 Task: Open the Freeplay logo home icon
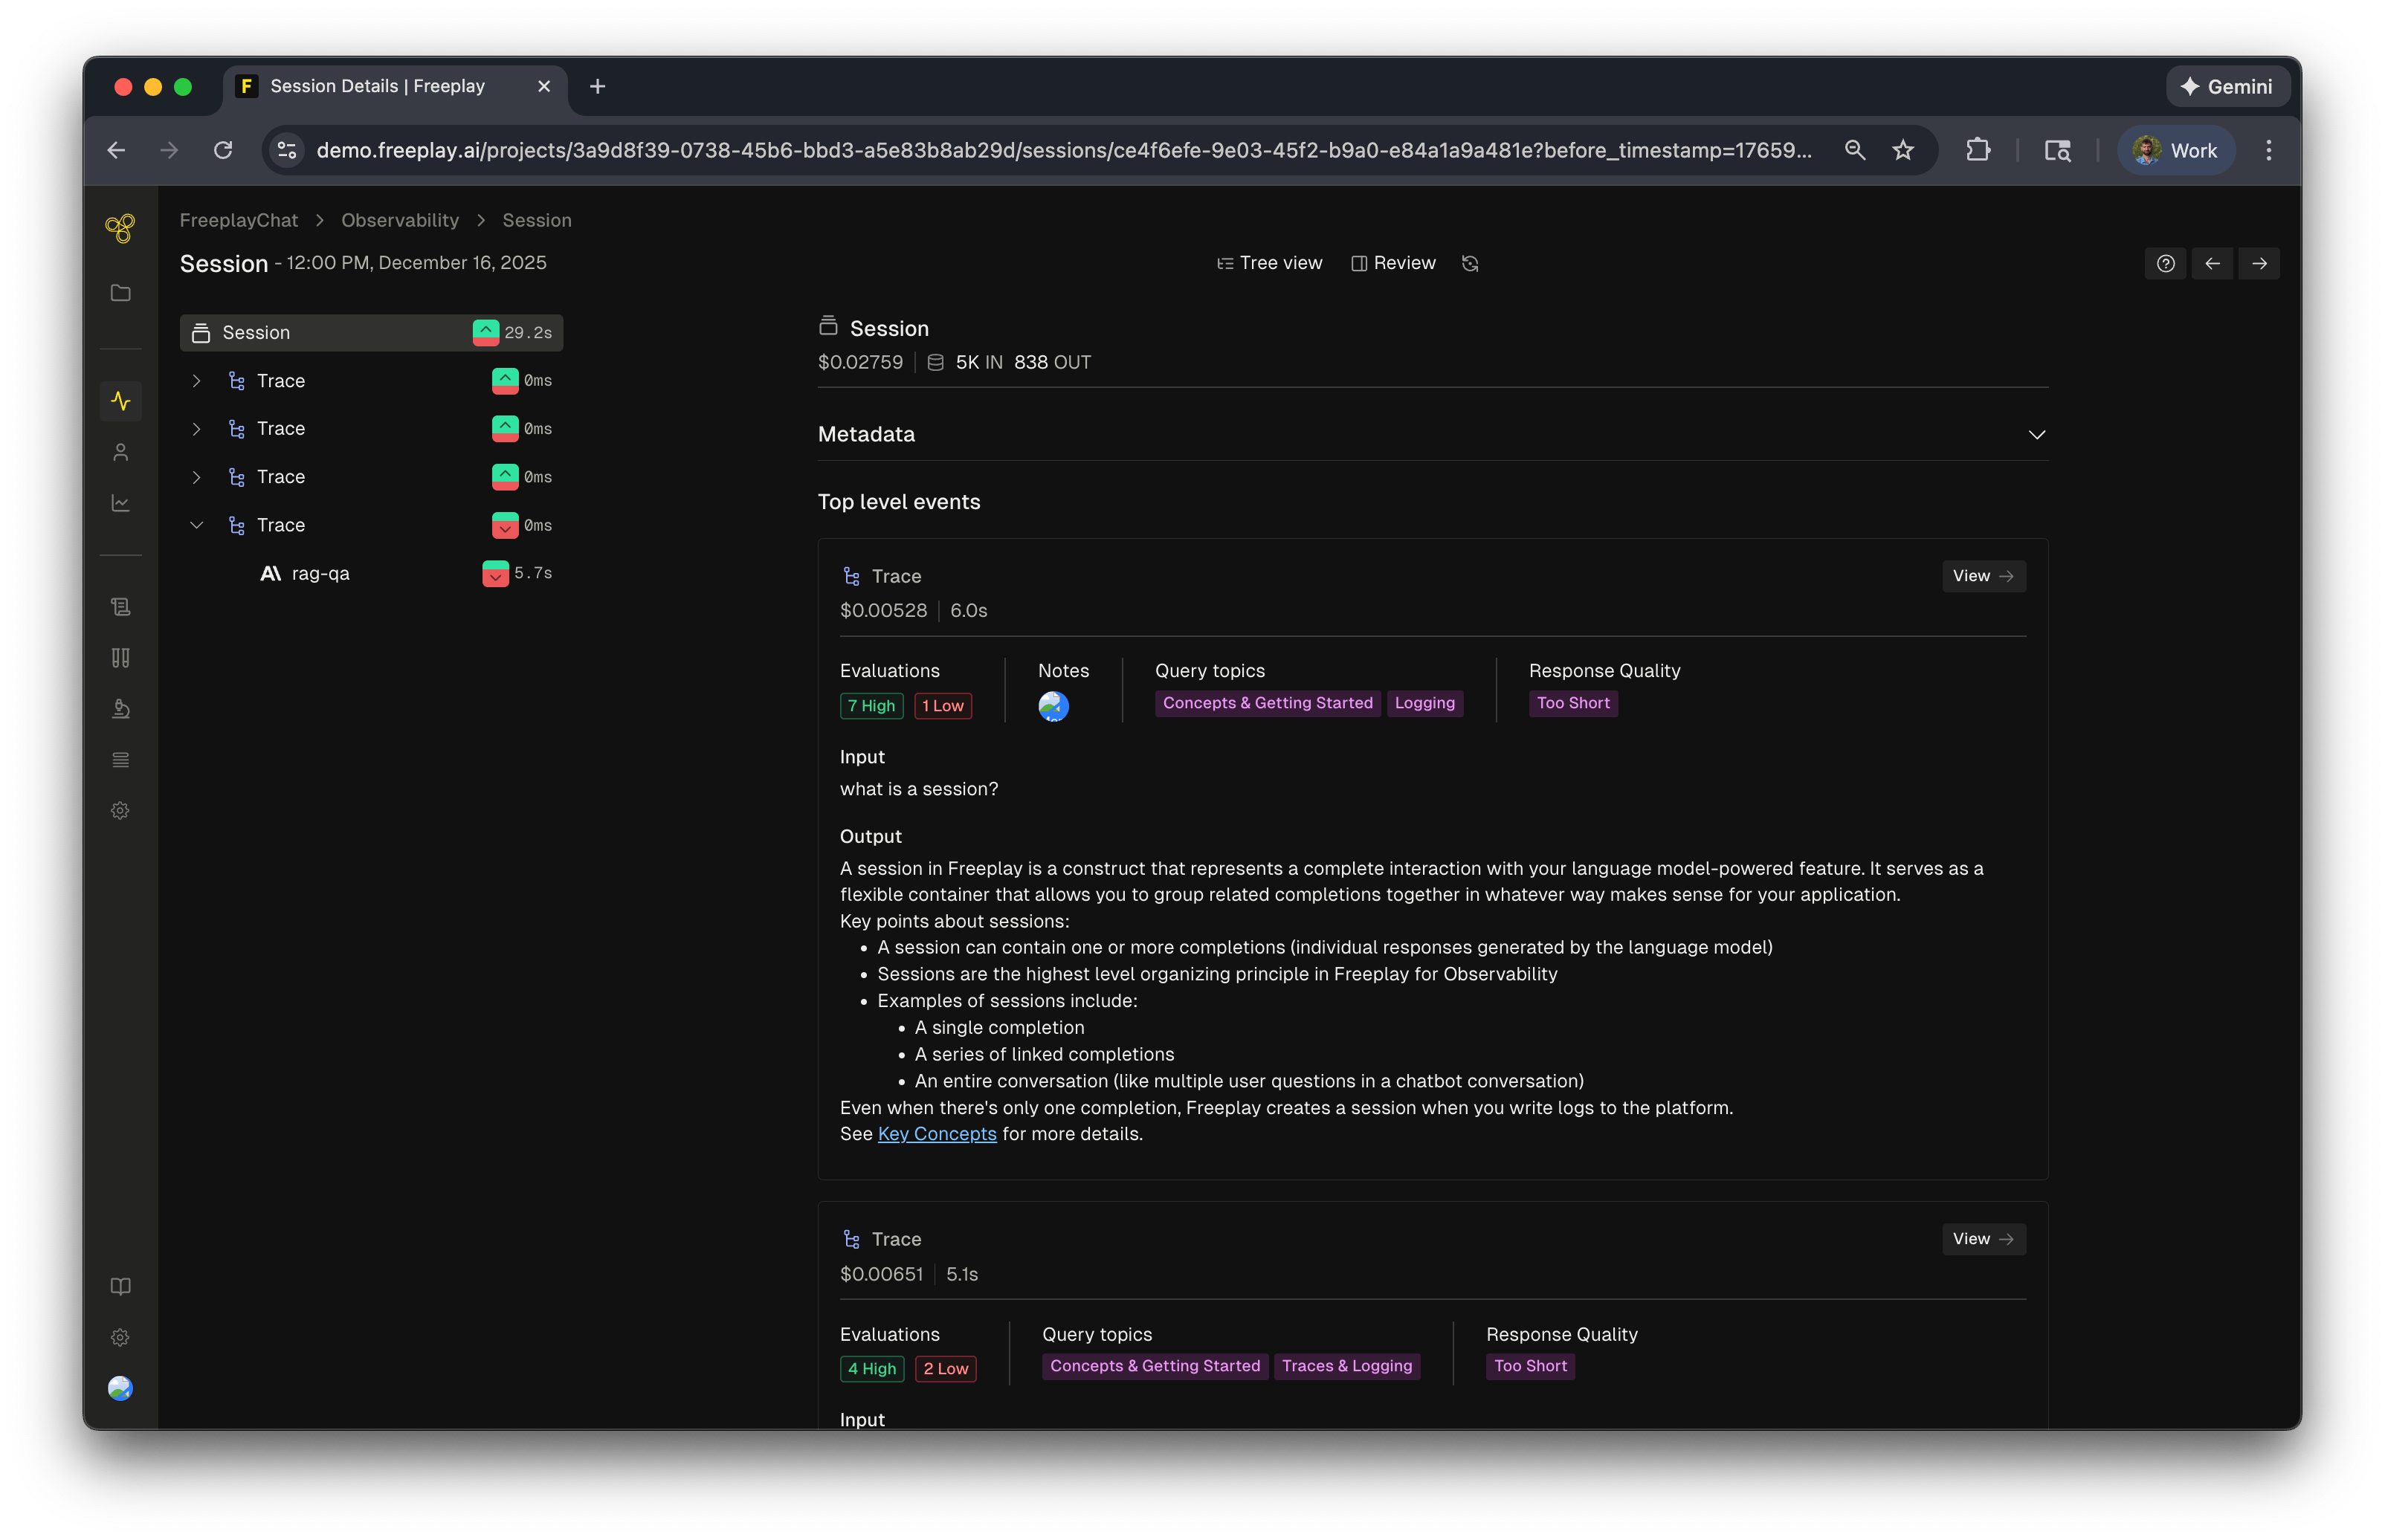click(120, 228)
